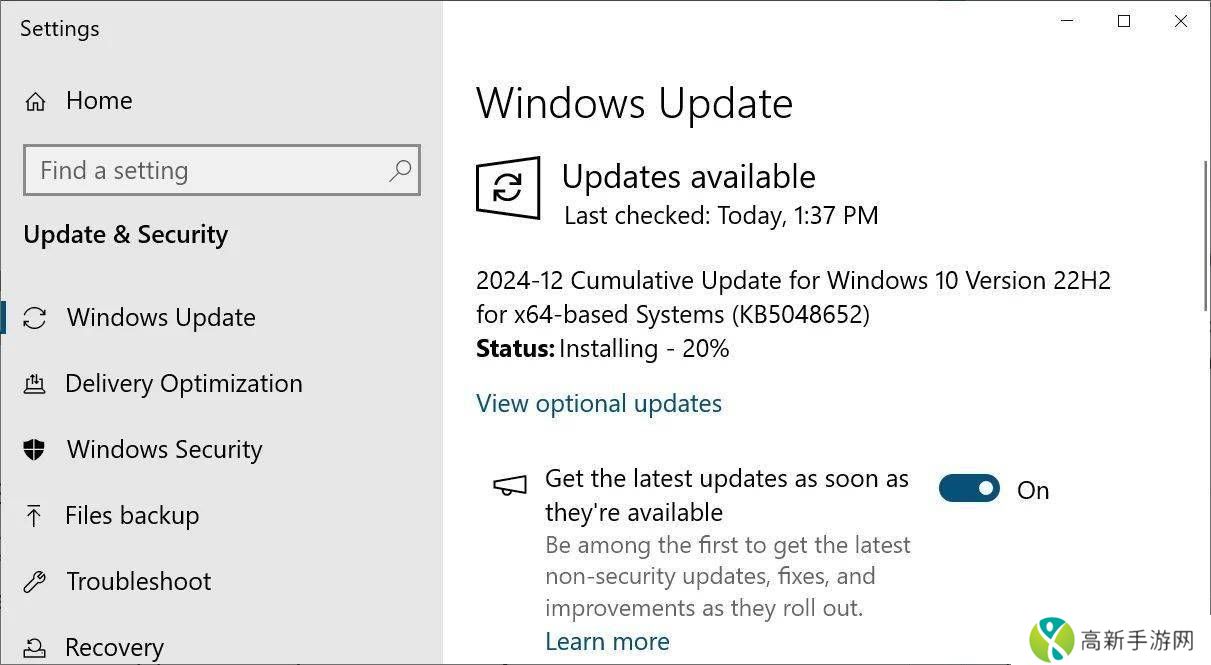Viewport: 1211px width, 665px height.
Task: Click the Learn more link
Action: point(607,642)
